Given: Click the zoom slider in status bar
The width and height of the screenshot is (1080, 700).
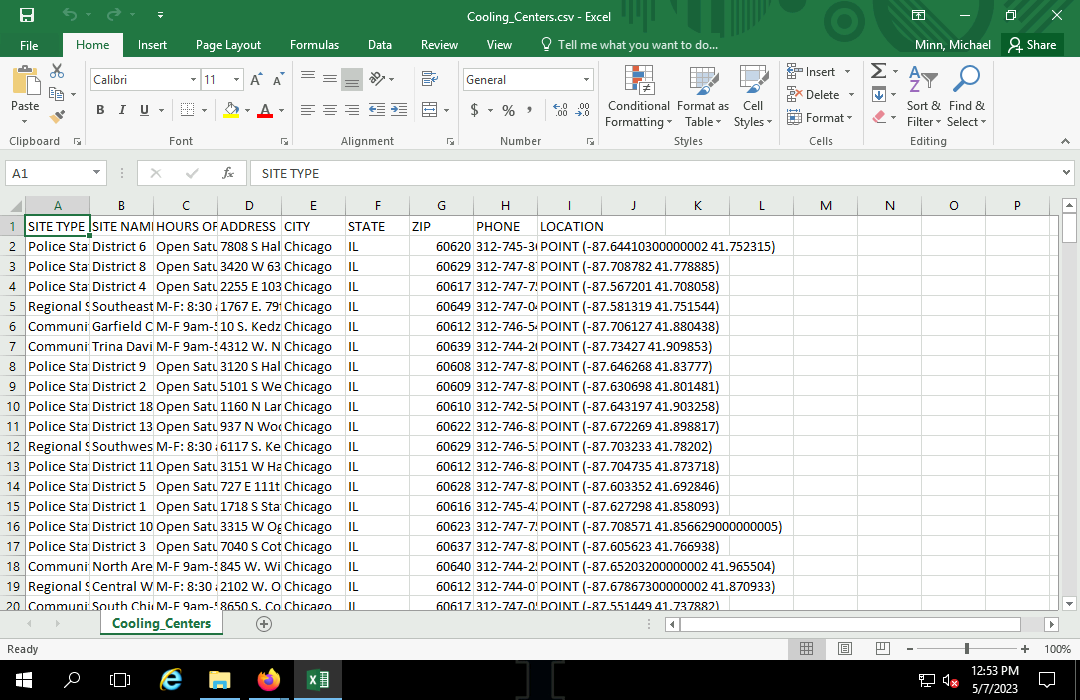Looking at the screenshot, I should tap(966, 649).
